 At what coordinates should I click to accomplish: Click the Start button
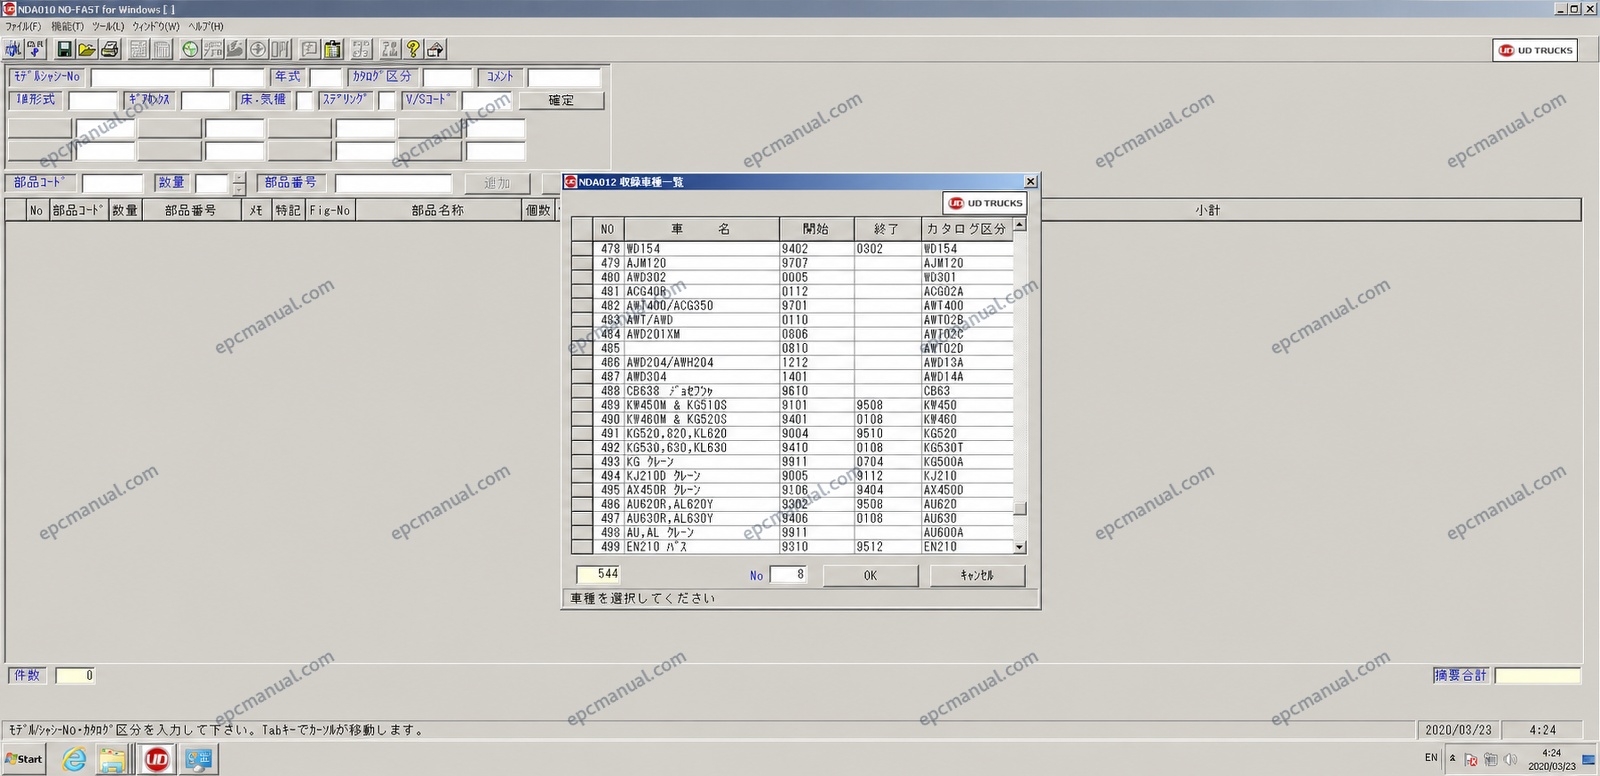click(x=24, y=759)
